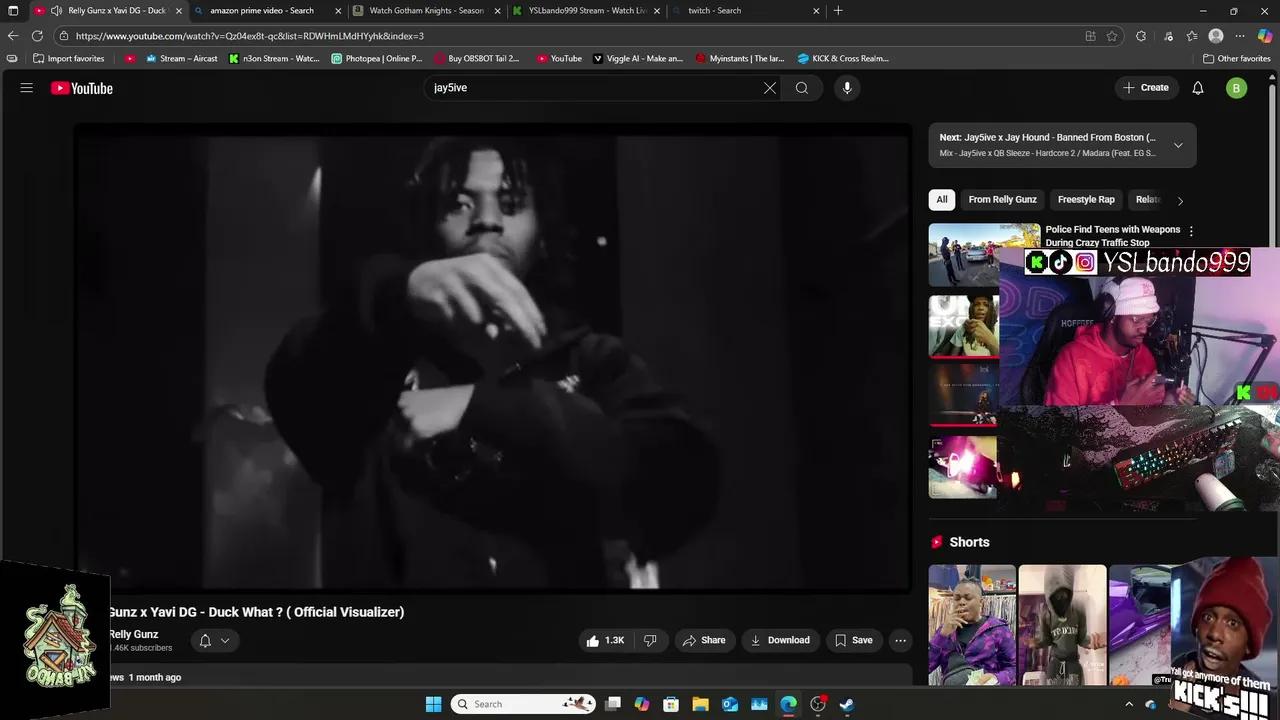
Task: Dislike the Duck What video
Action: [x=650, y=640]
